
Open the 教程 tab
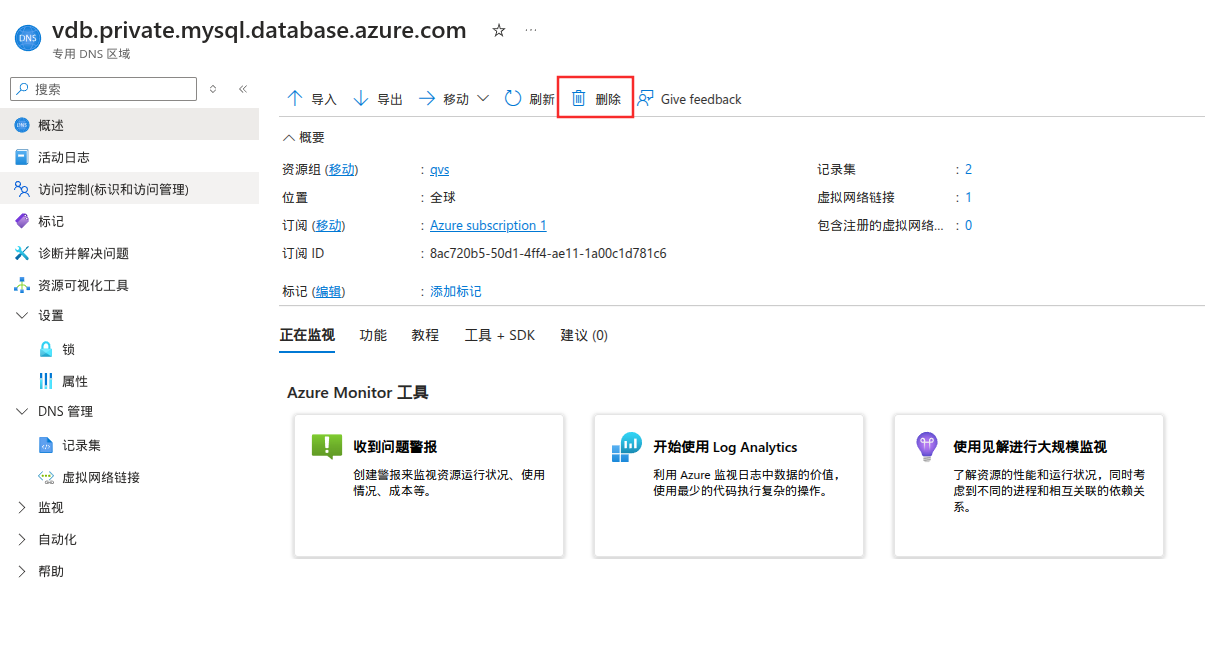425,335
